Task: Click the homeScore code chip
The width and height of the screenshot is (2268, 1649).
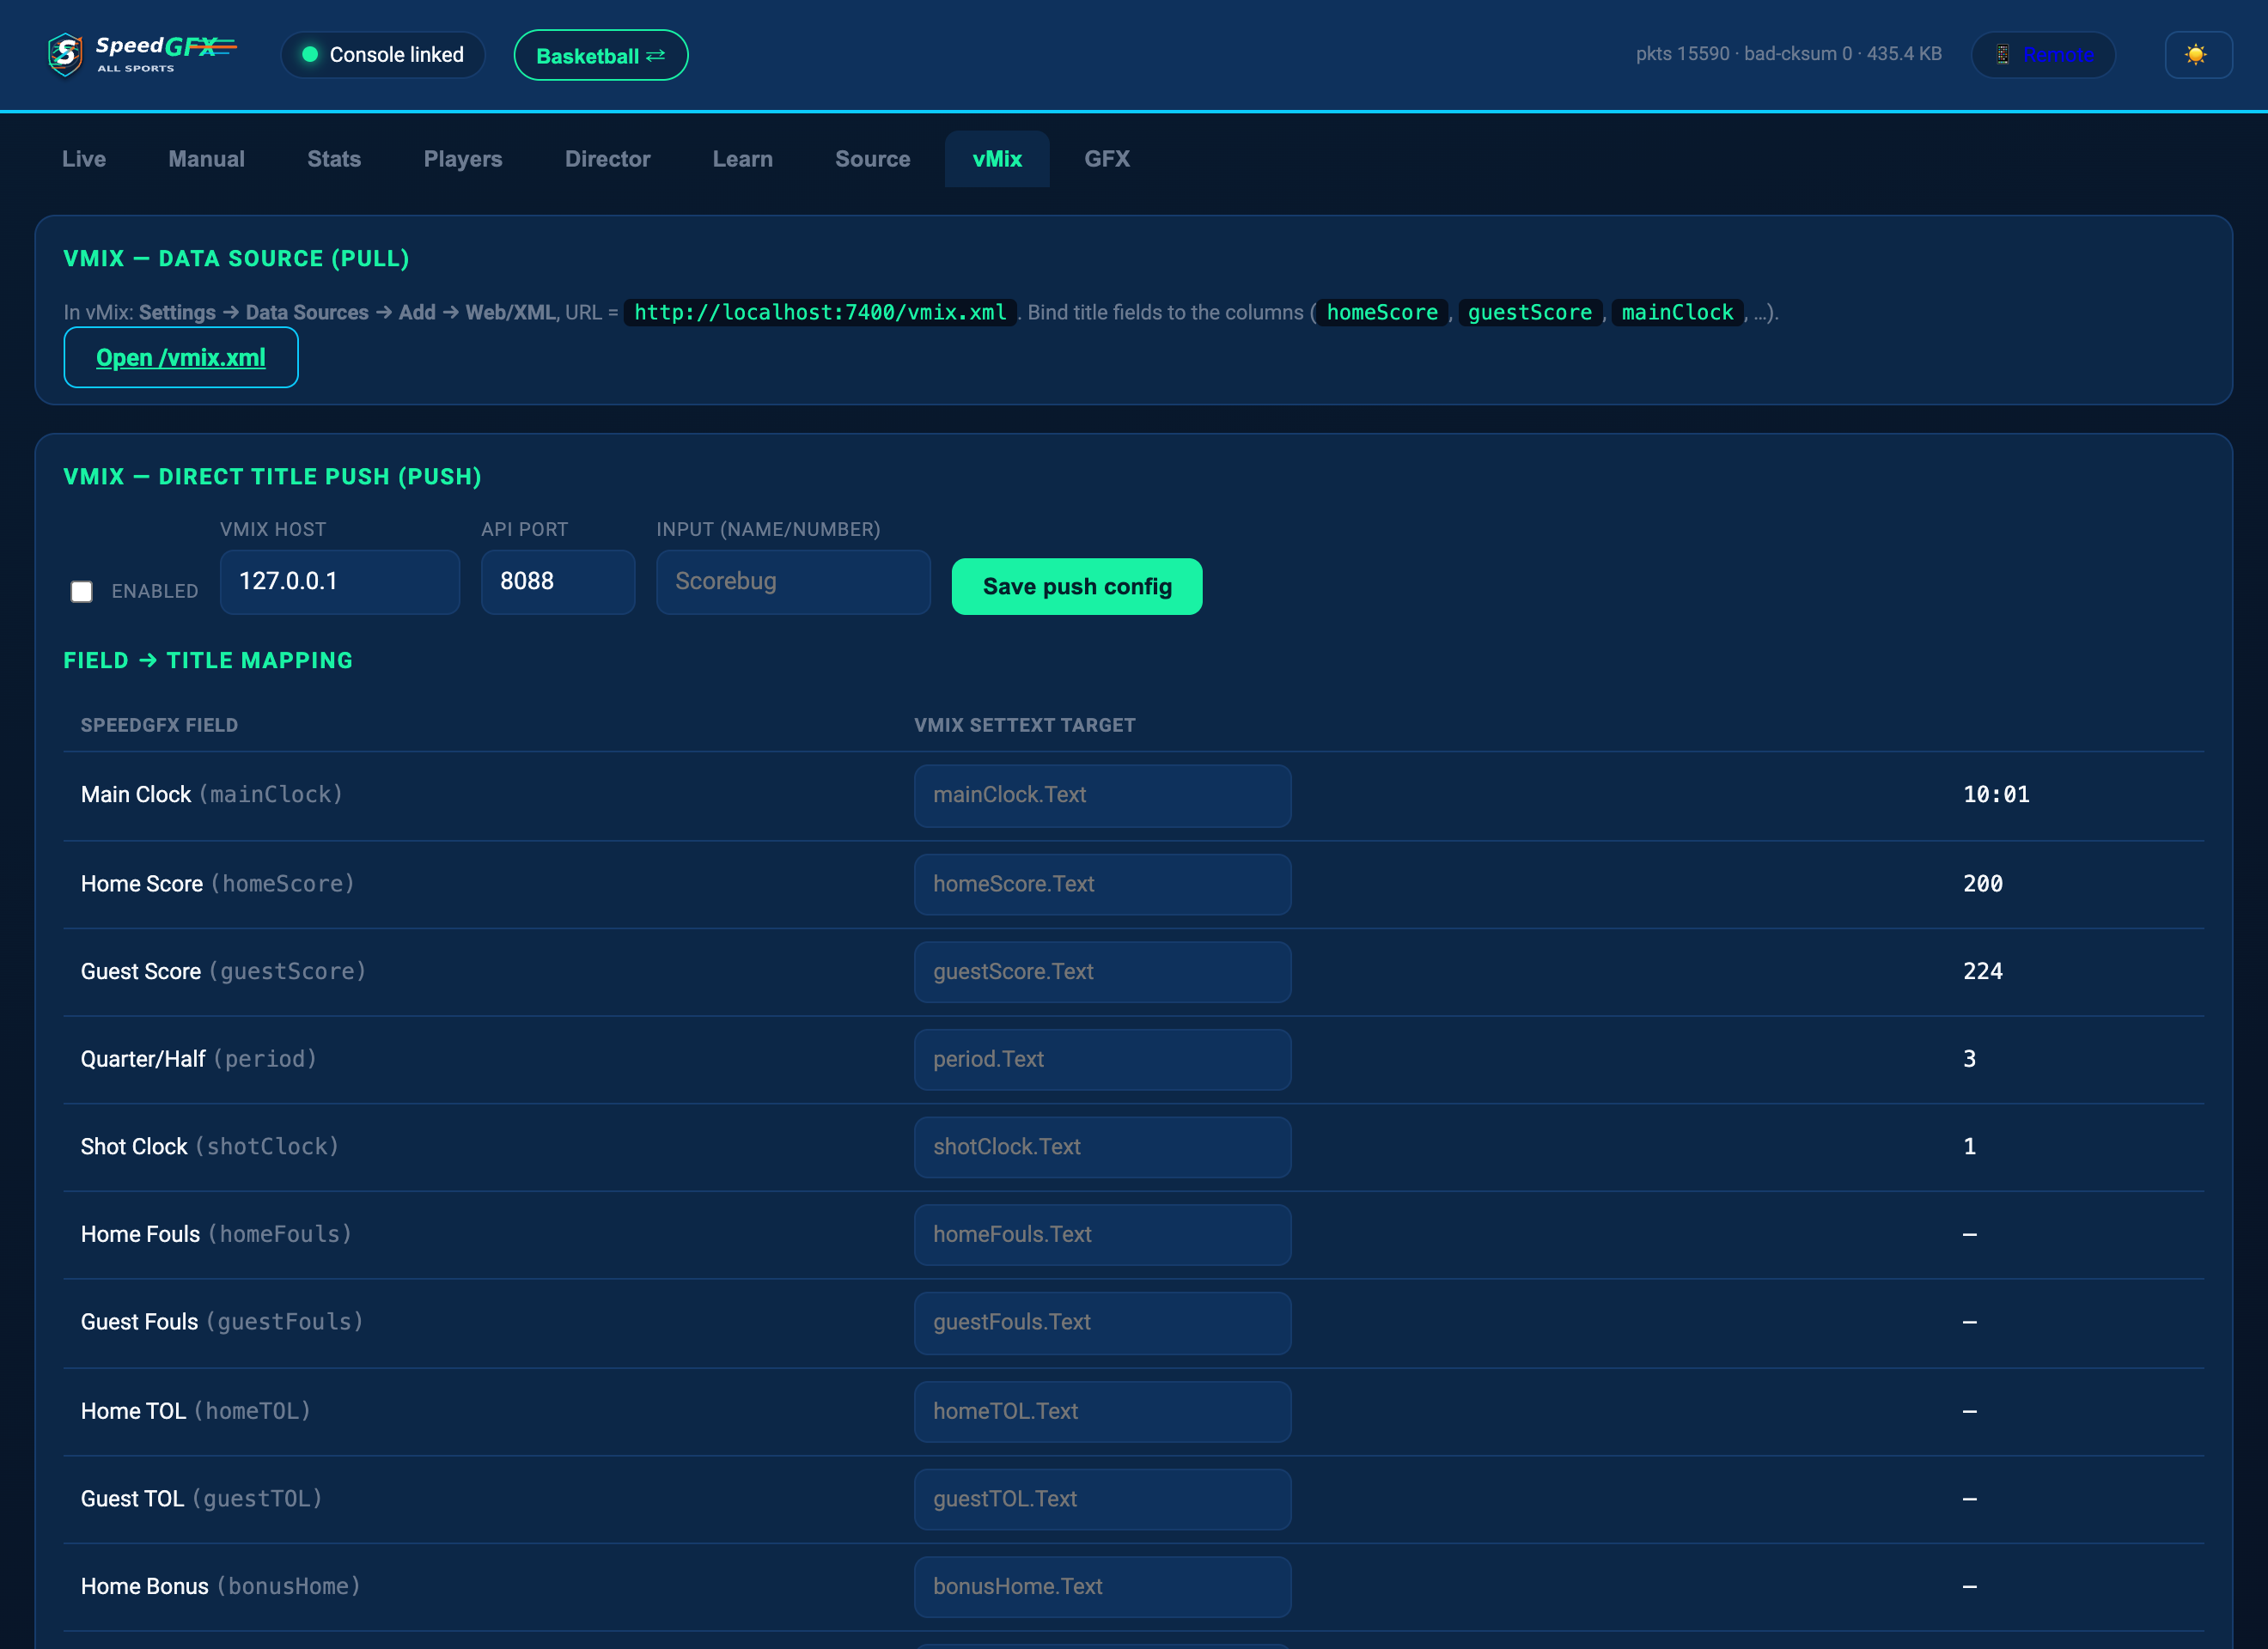Action: (1382, 312)
